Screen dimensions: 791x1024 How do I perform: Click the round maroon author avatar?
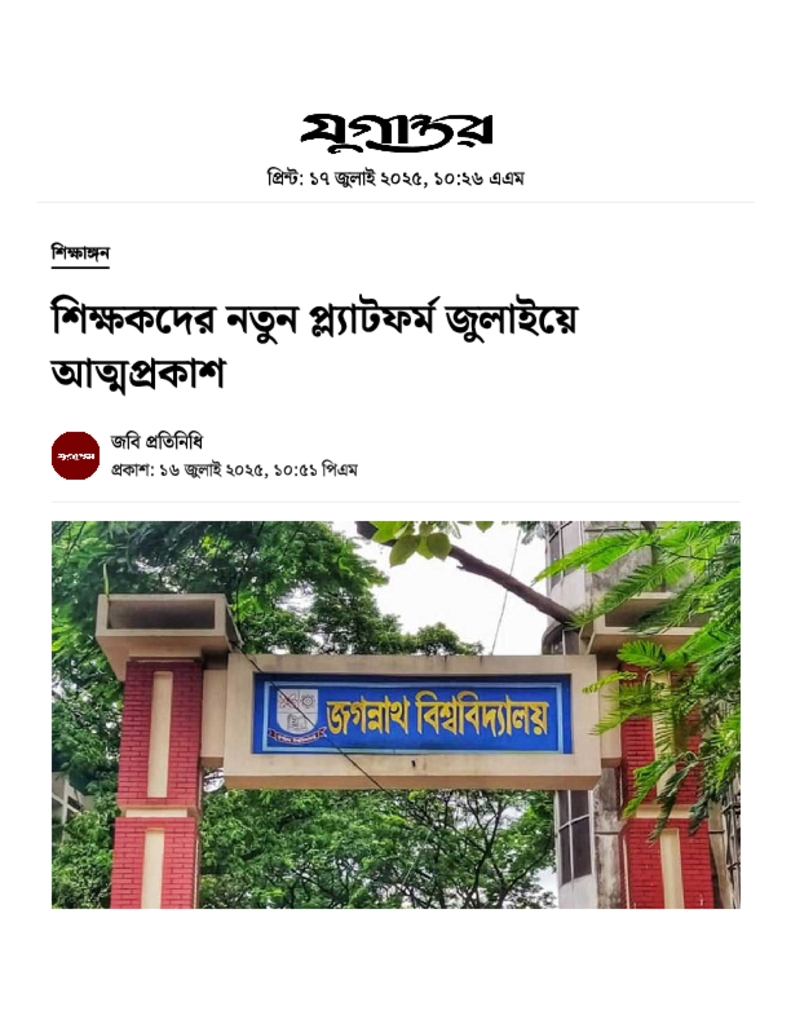click(x=76, y=456)
